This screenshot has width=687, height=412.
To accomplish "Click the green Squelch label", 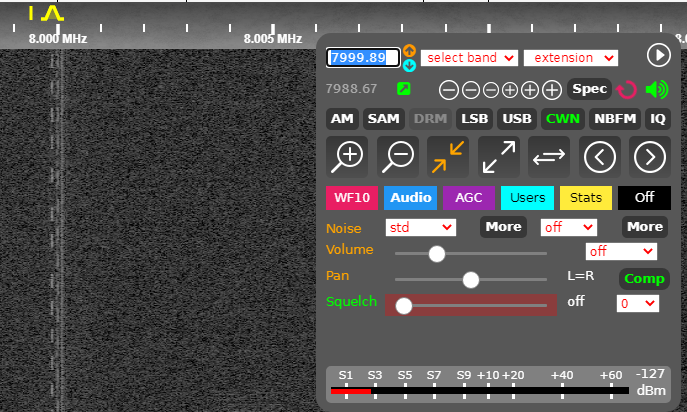I will (351, 302).
